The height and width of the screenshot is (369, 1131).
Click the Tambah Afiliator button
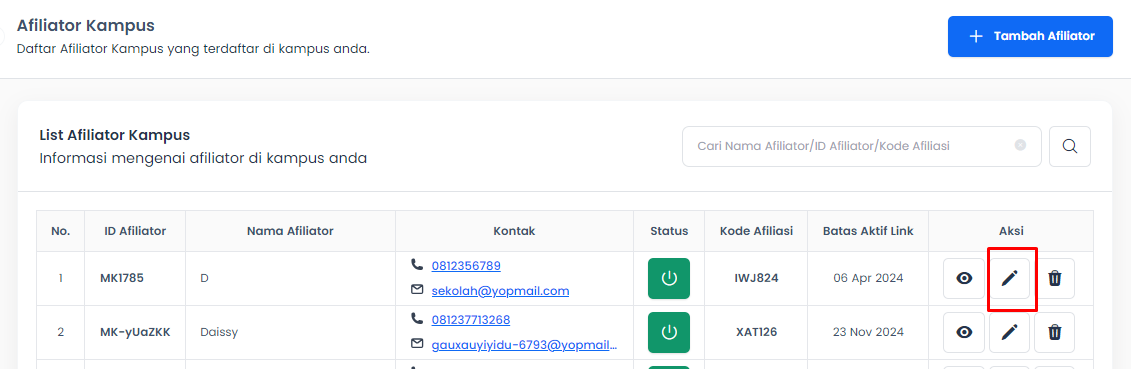point(1030,36)
